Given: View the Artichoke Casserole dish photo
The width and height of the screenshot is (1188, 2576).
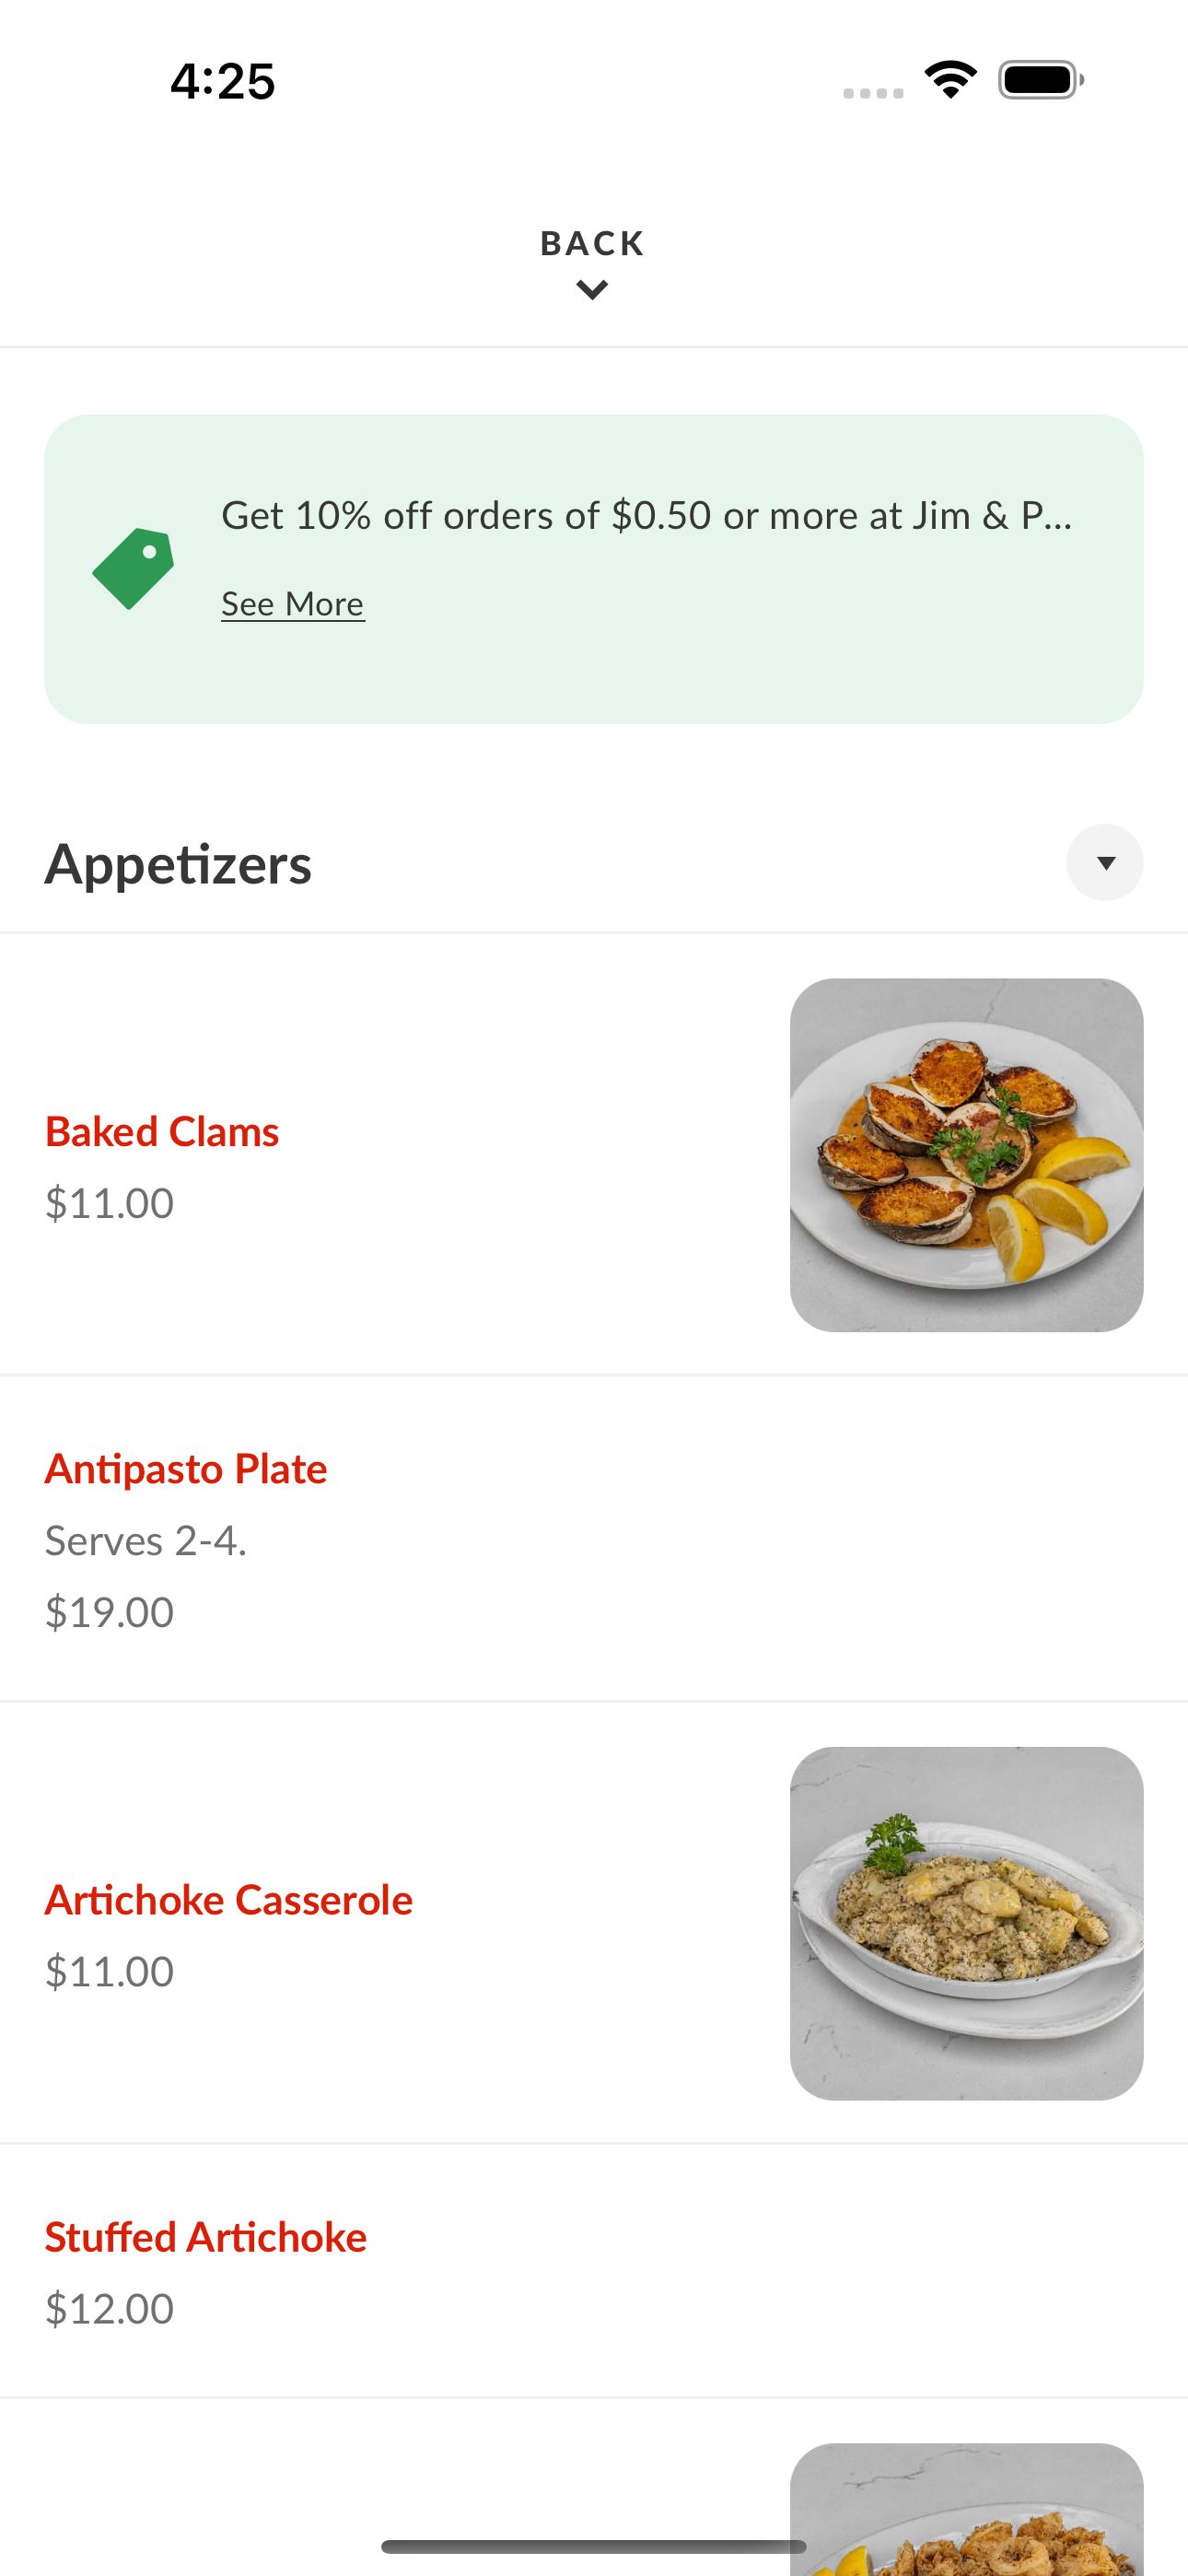Looking at the screenshot, I should [966, 1923].
